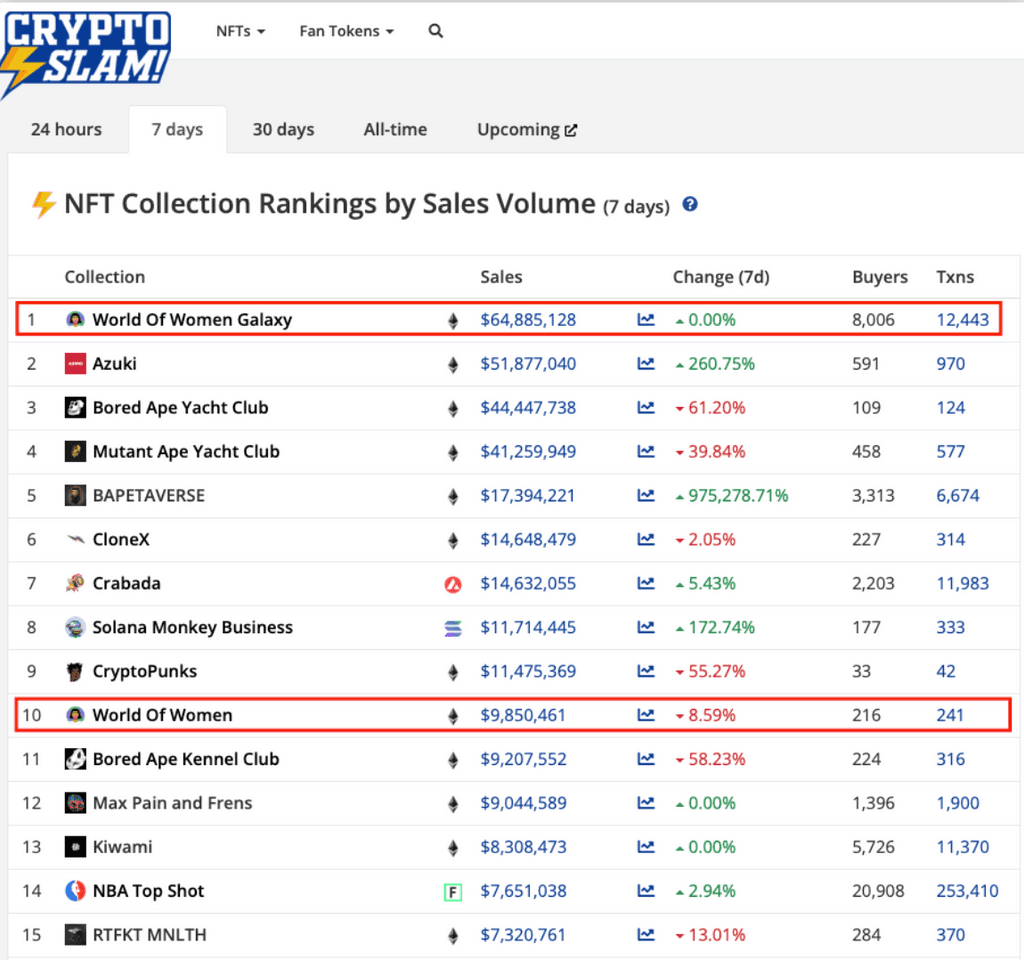Open Solana Monkey Business collection
The height and width of the screenshot is (960, 1024).
(193, 627)
